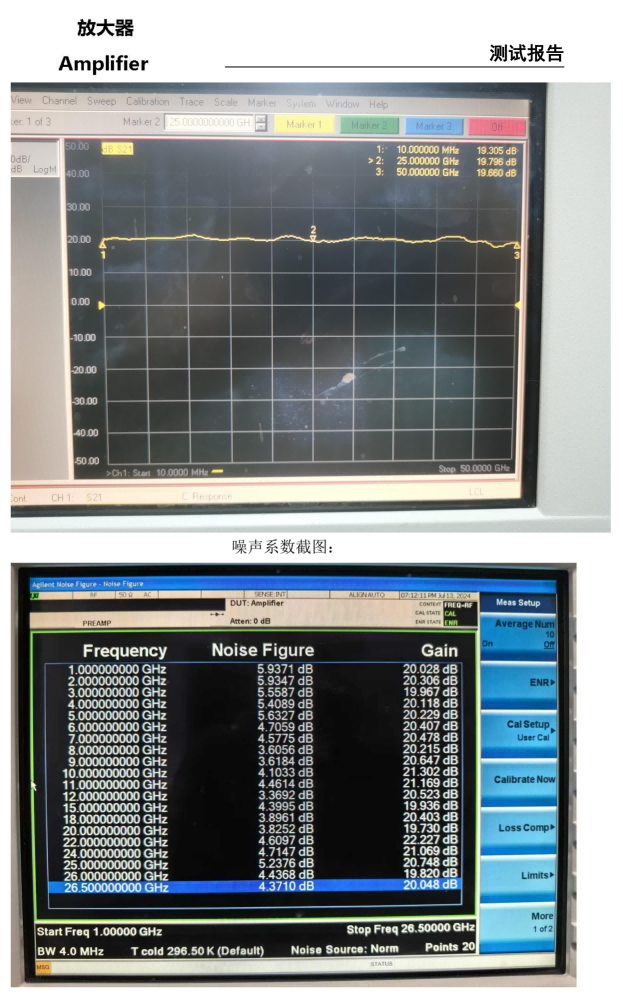Click Marker 2 frequency stepper arrows
This screenshot has width=623, height=1001.
pyautogui.click(x=261, y=123)
